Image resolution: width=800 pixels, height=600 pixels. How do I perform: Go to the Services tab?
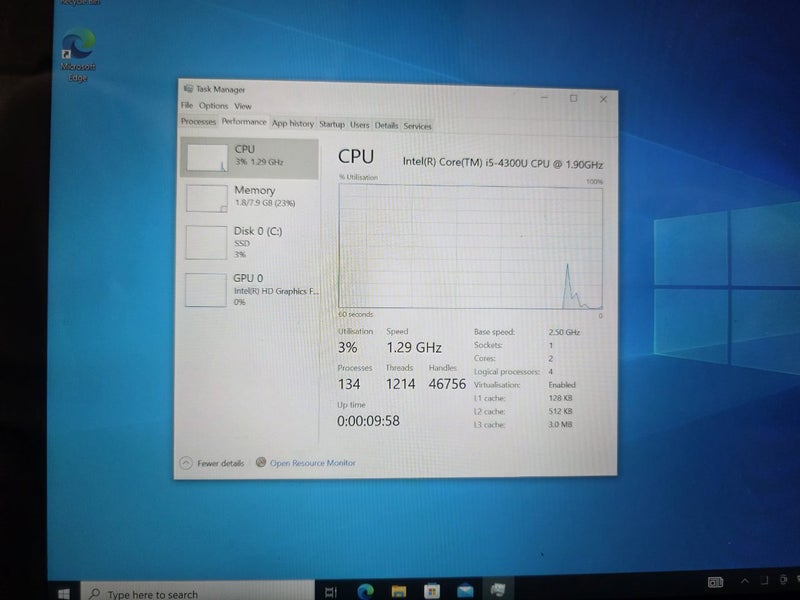pyautogui.click(x=417, y=126)
